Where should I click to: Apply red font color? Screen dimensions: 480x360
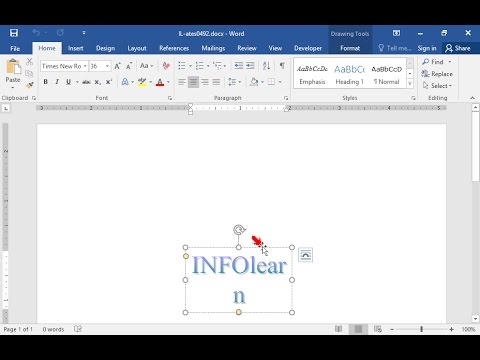(x=160, y=82)
